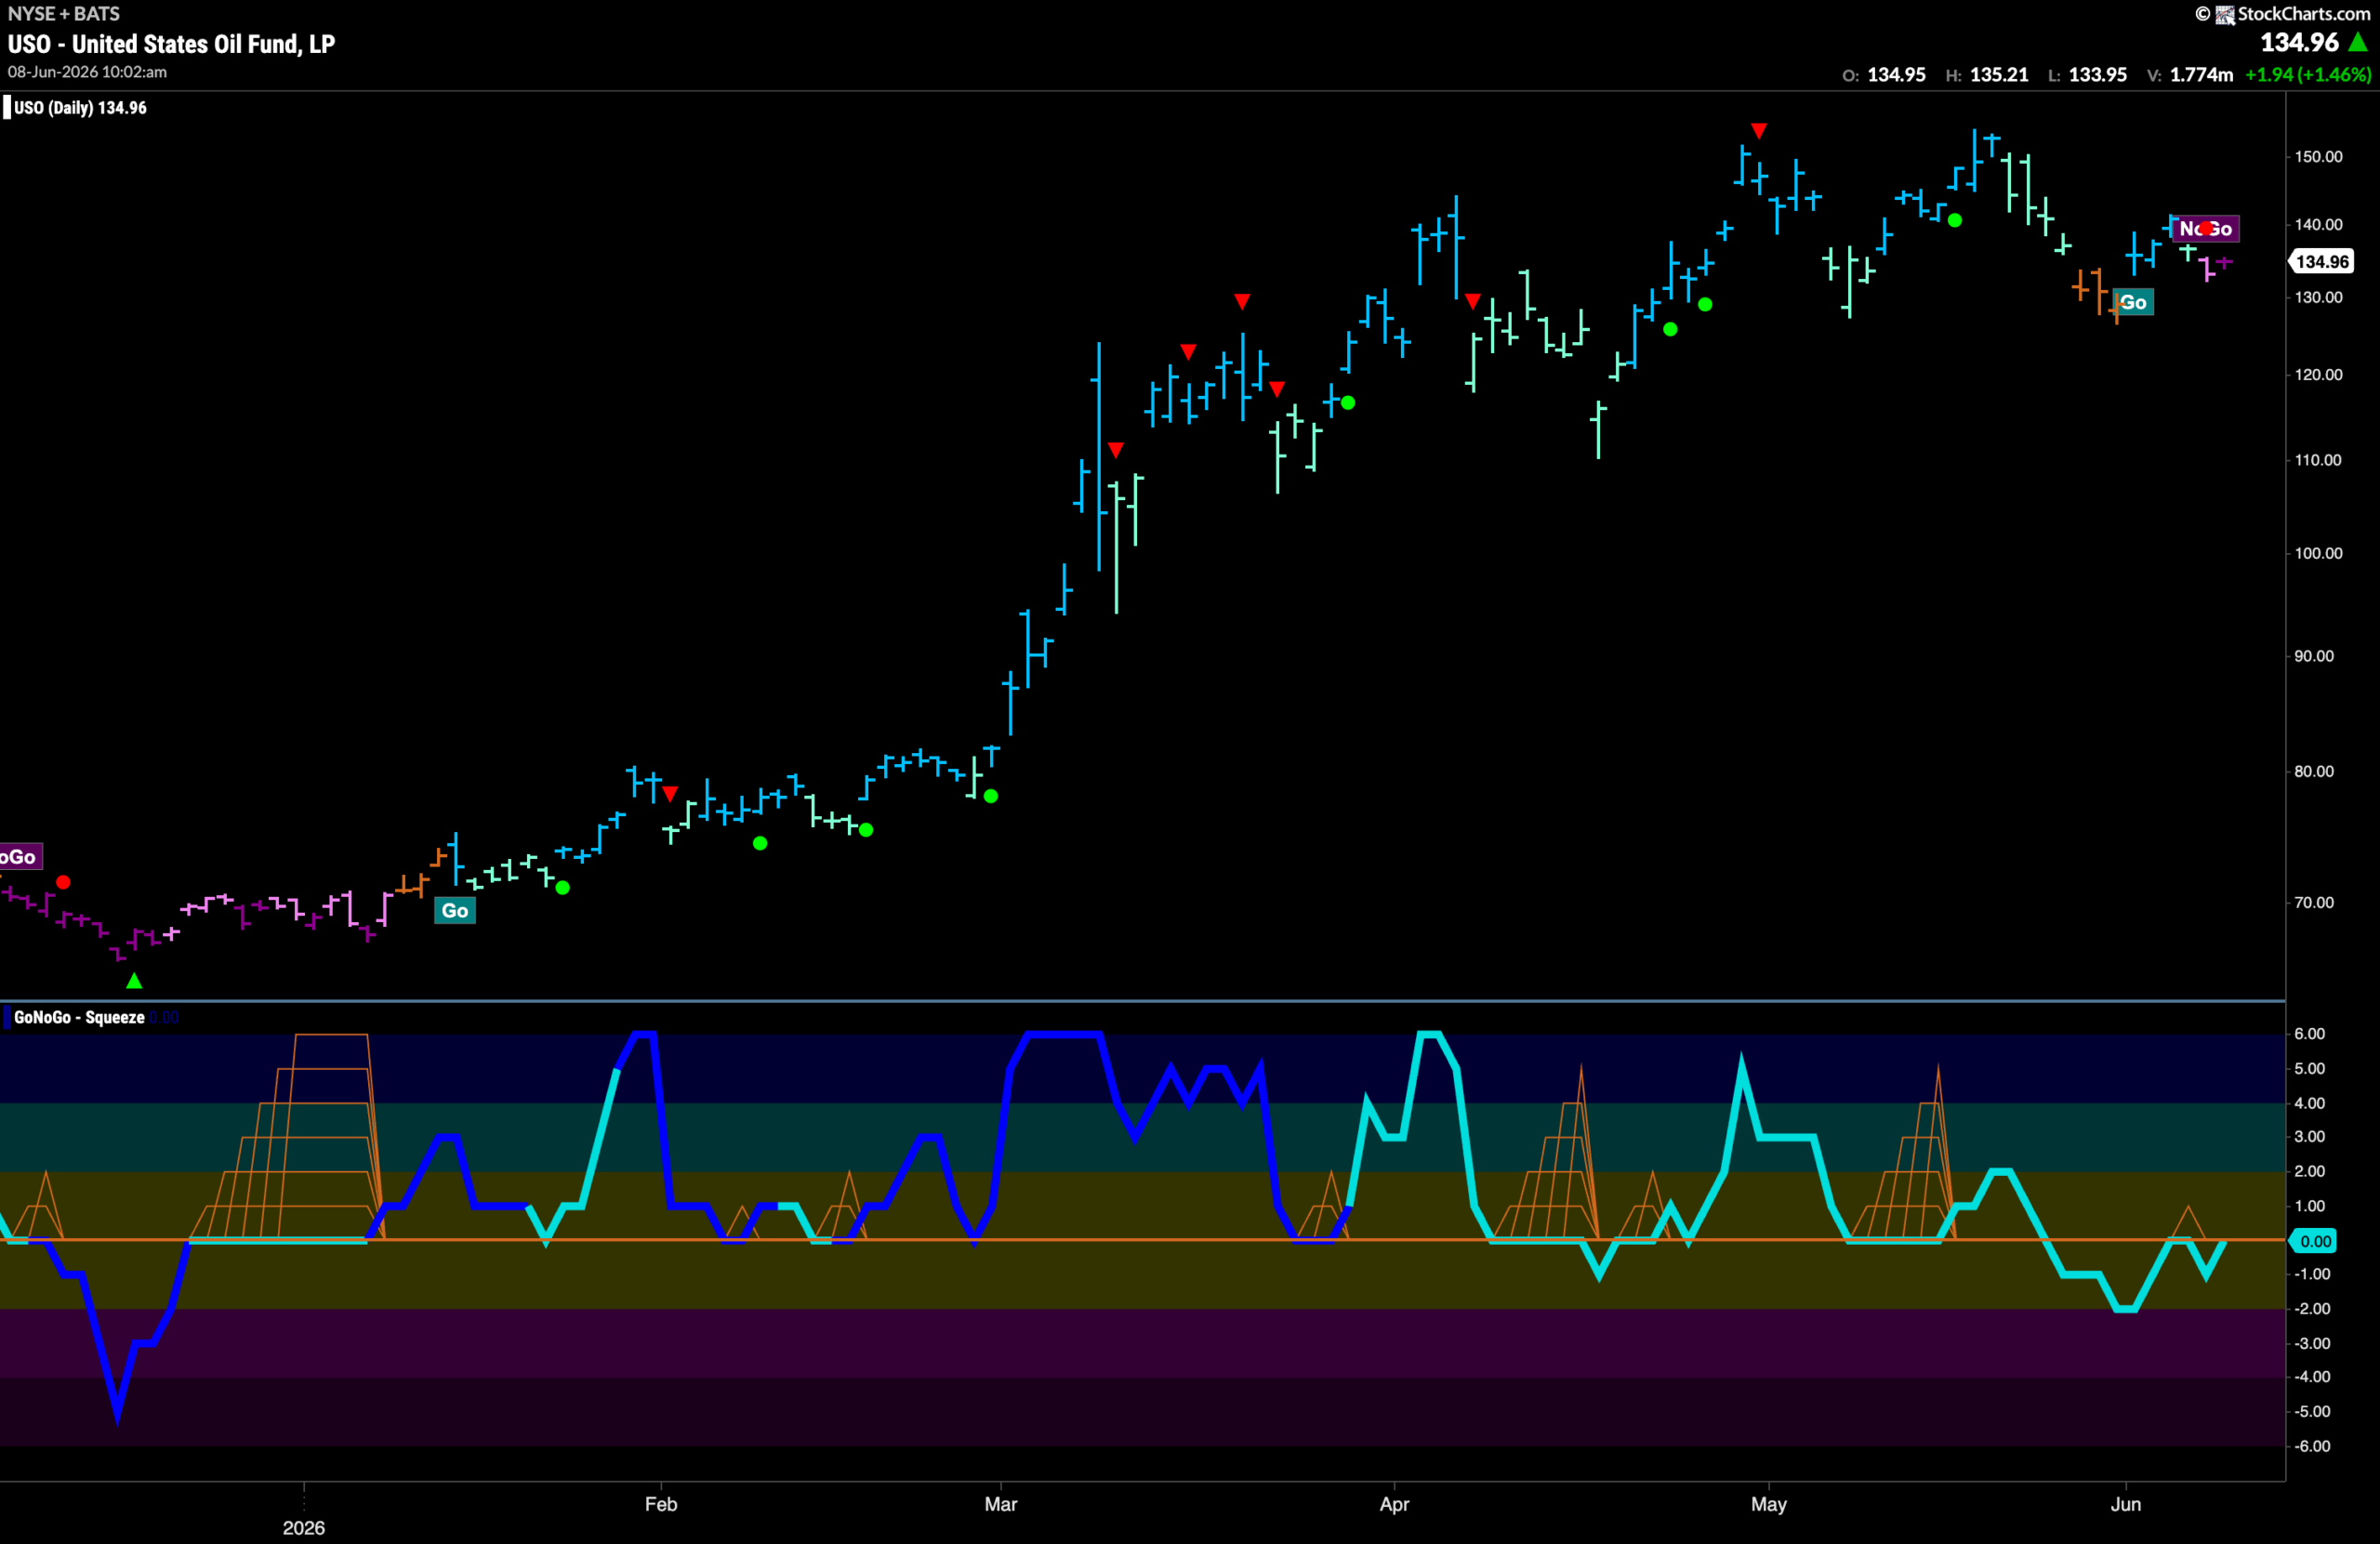Click the Mar label on the time axis
Viewport: 2380px width, 1544px height.
point(1000,1504)
